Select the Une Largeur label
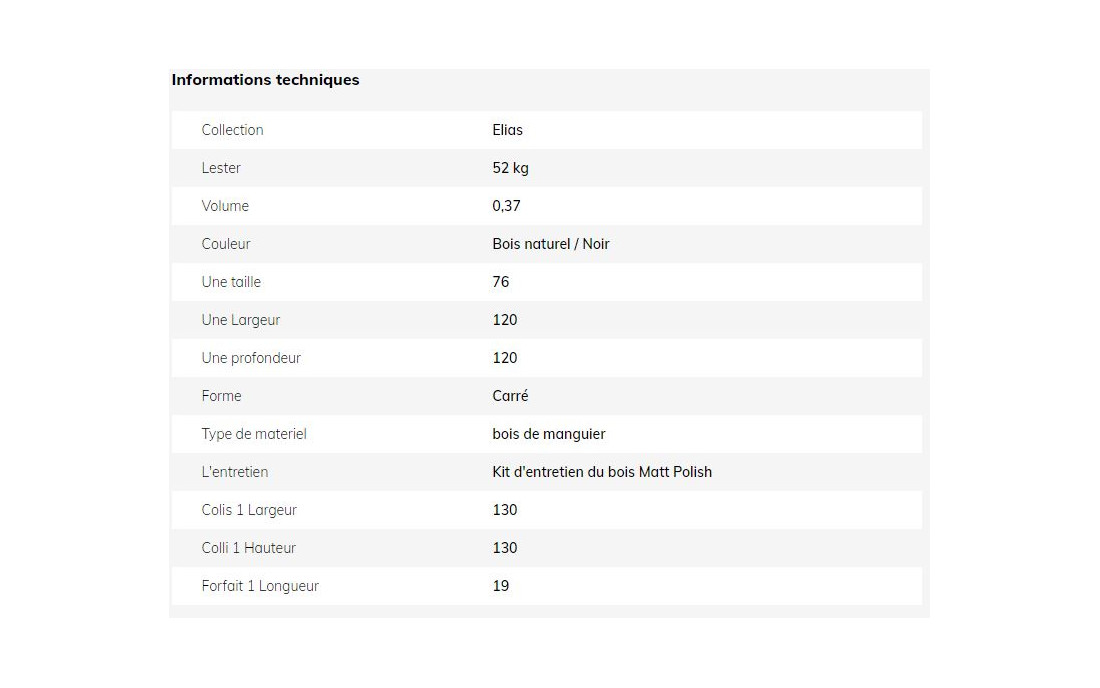This screenshot has width=1100, height=688. click(241, 320)
